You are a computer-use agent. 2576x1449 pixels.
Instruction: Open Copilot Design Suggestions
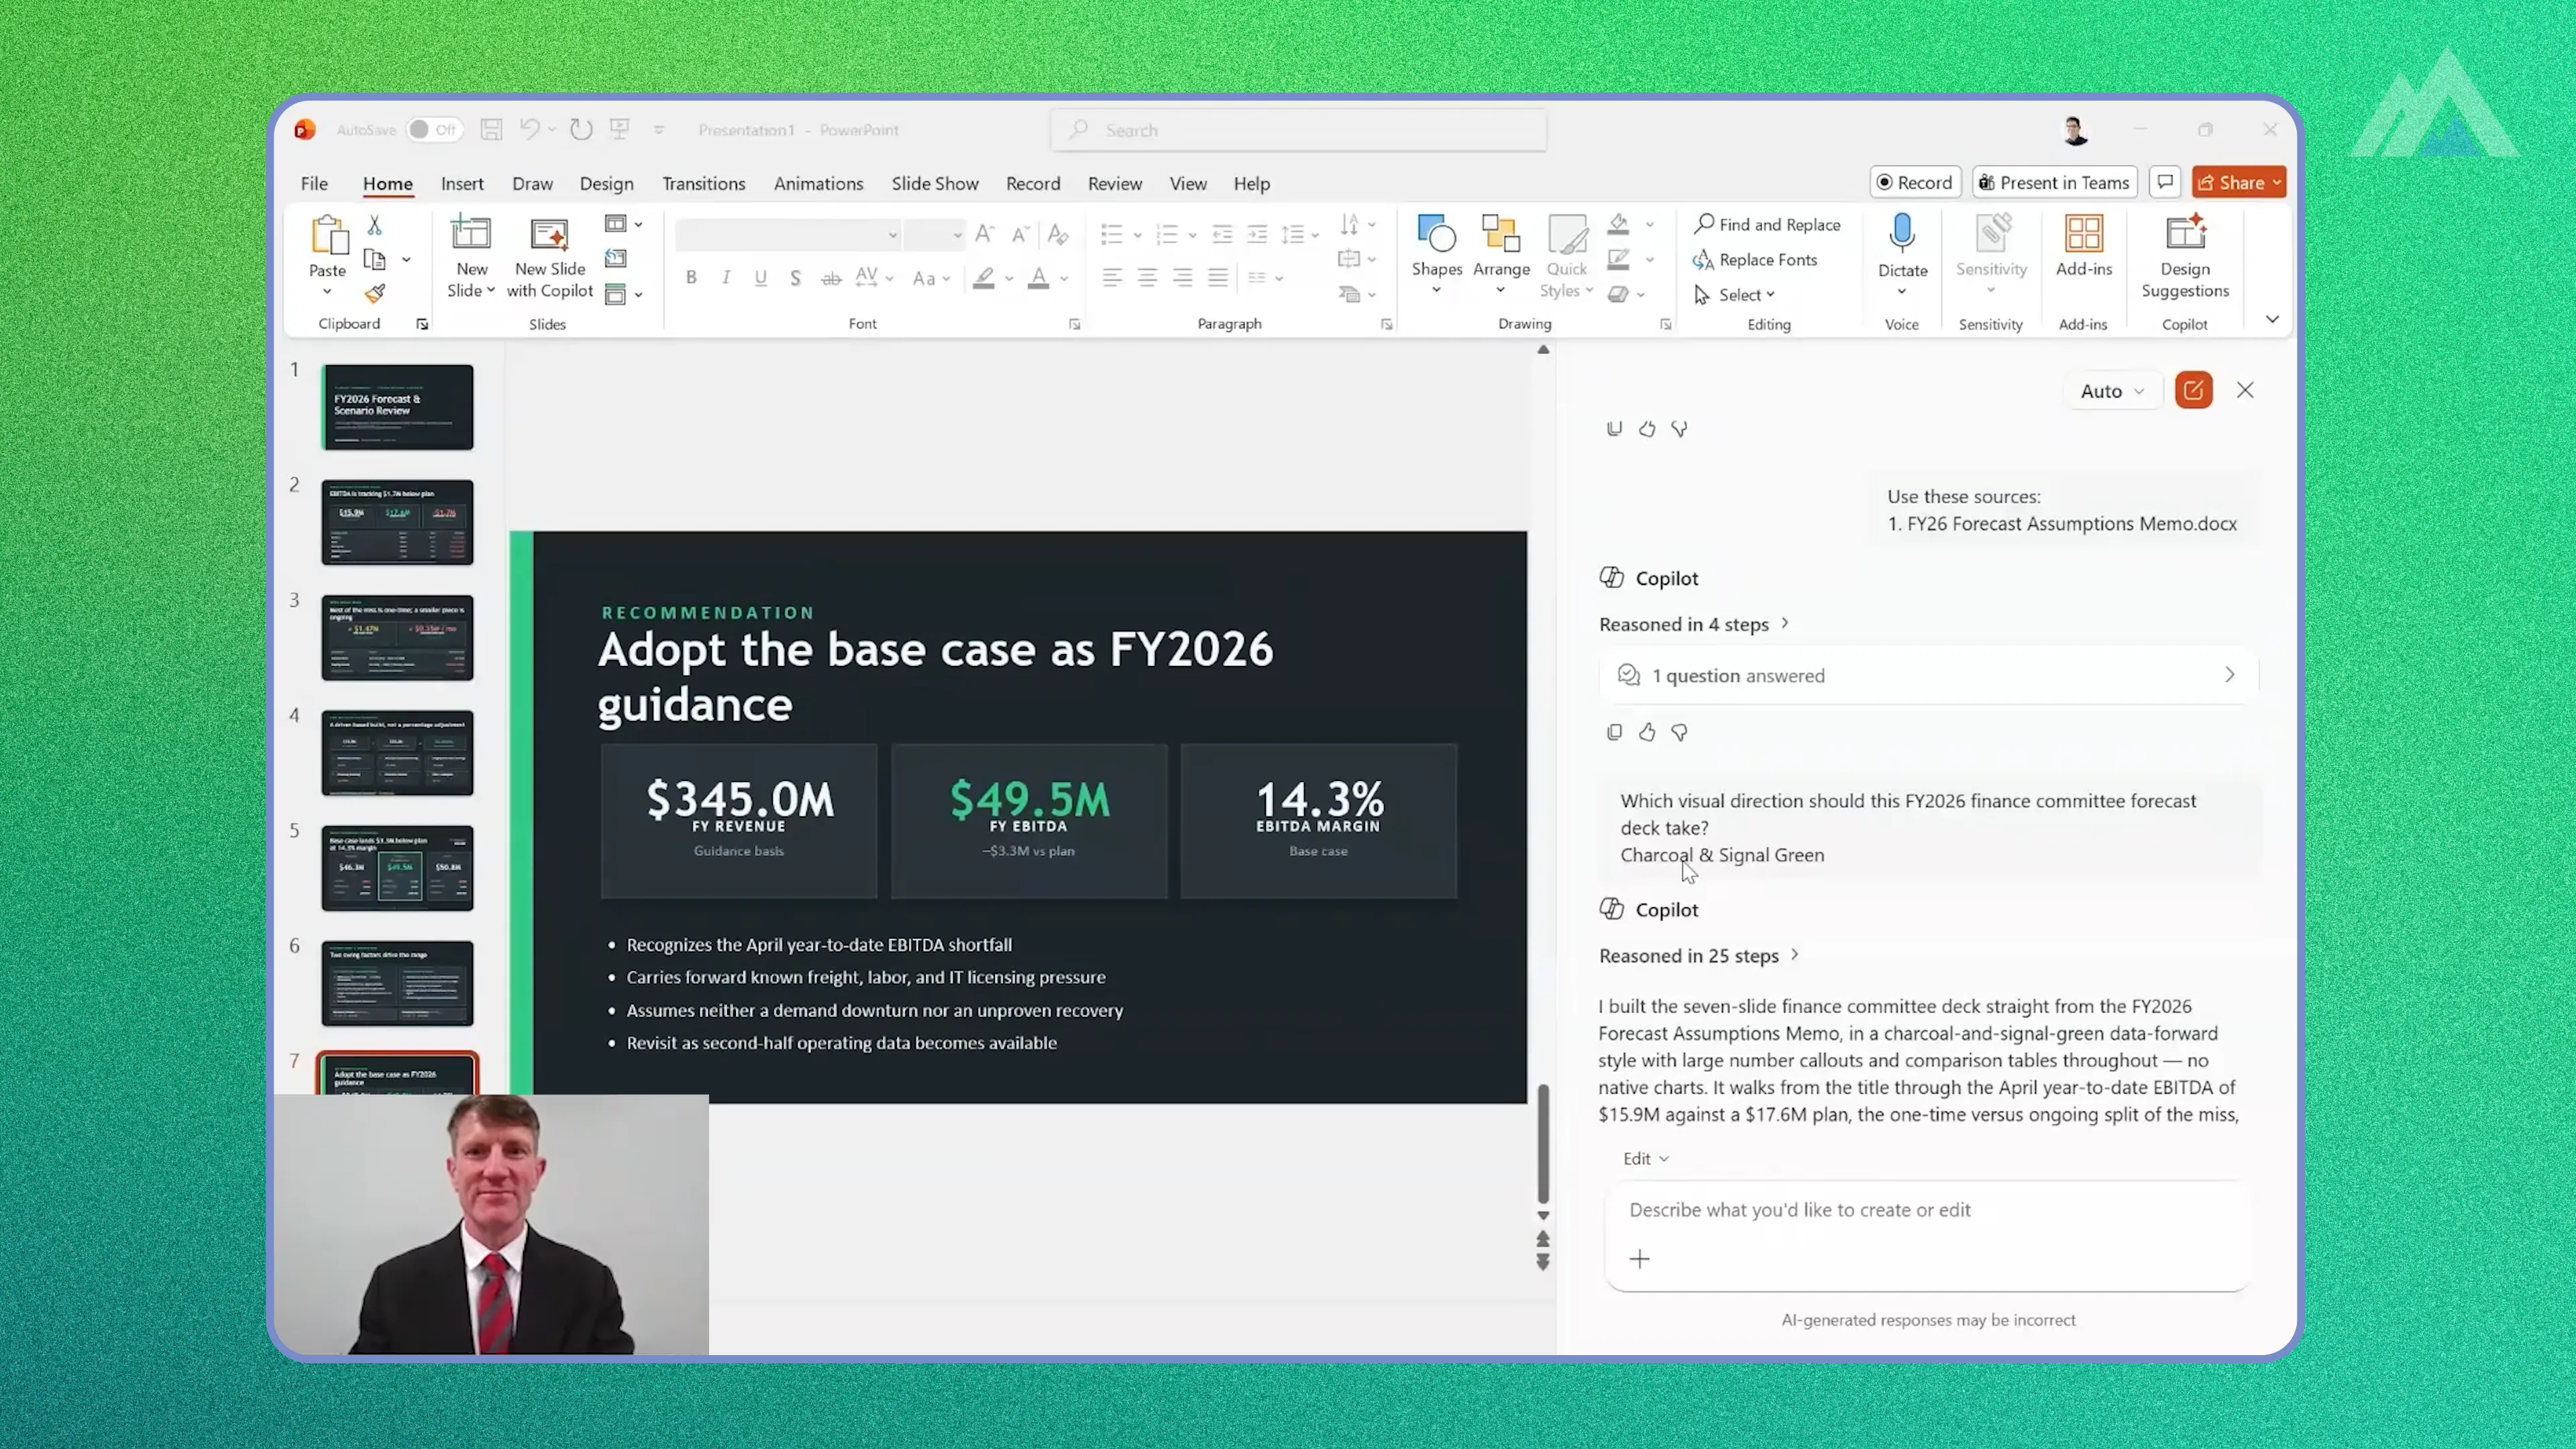2185,256
